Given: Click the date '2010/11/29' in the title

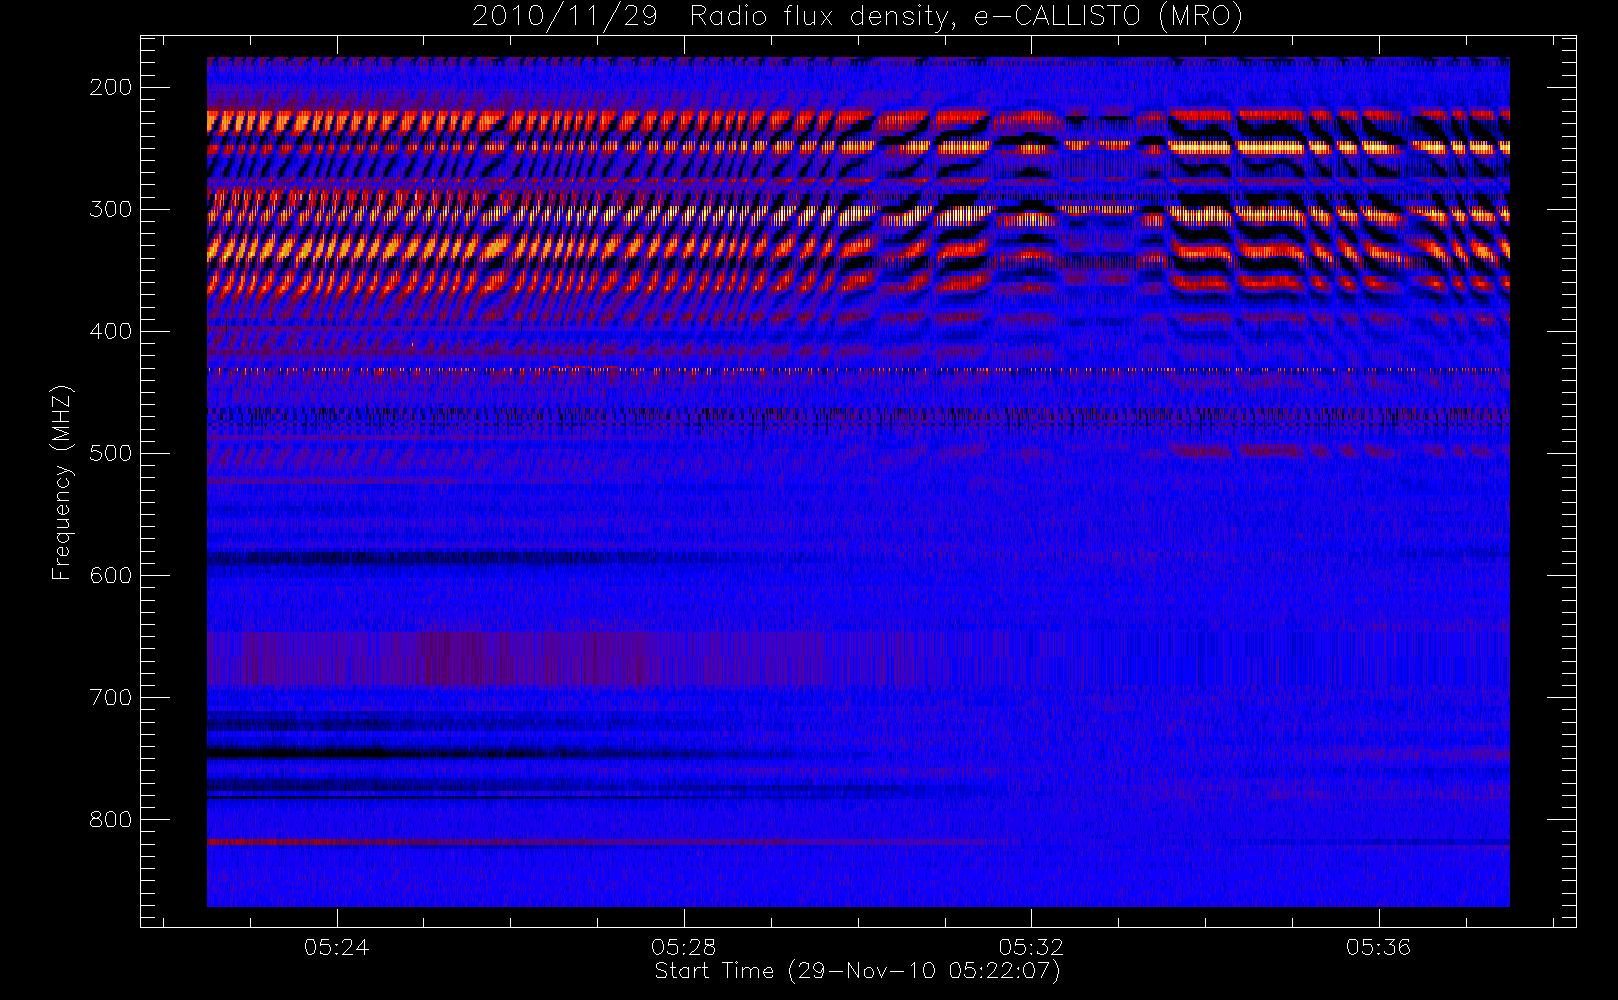Looking at the screenshot, I should (x=564, y=17).
